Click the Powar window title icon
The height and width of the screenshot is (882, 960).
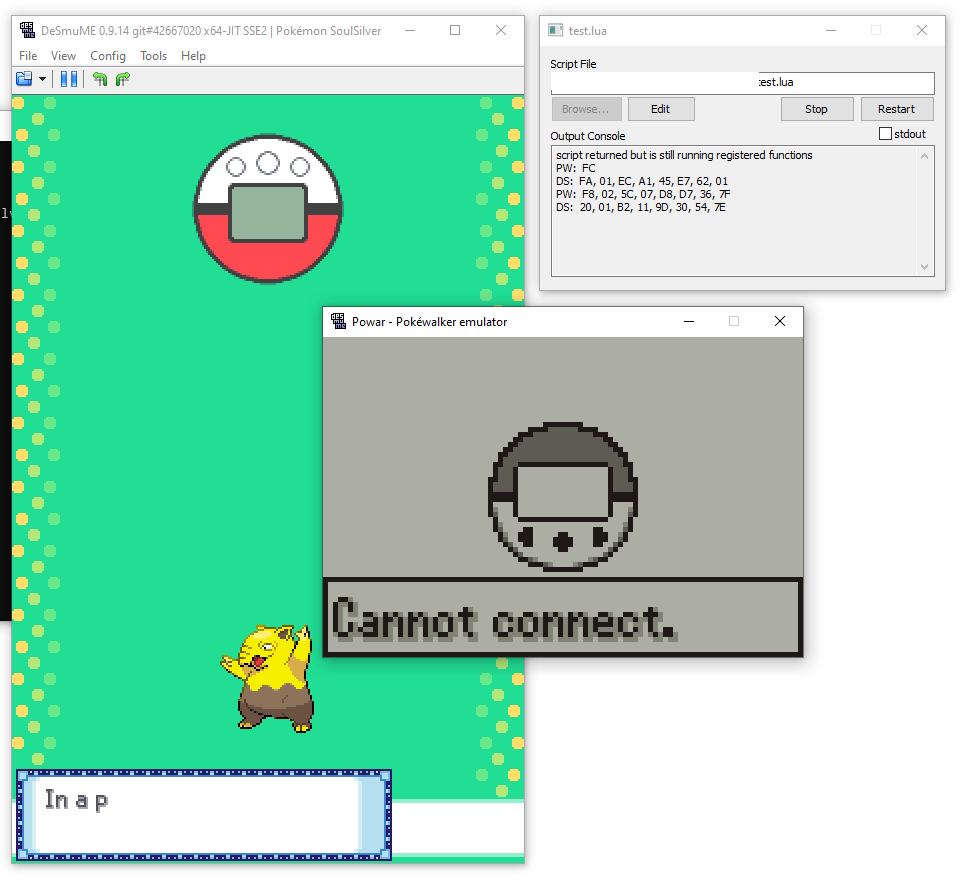pos(338,321)
